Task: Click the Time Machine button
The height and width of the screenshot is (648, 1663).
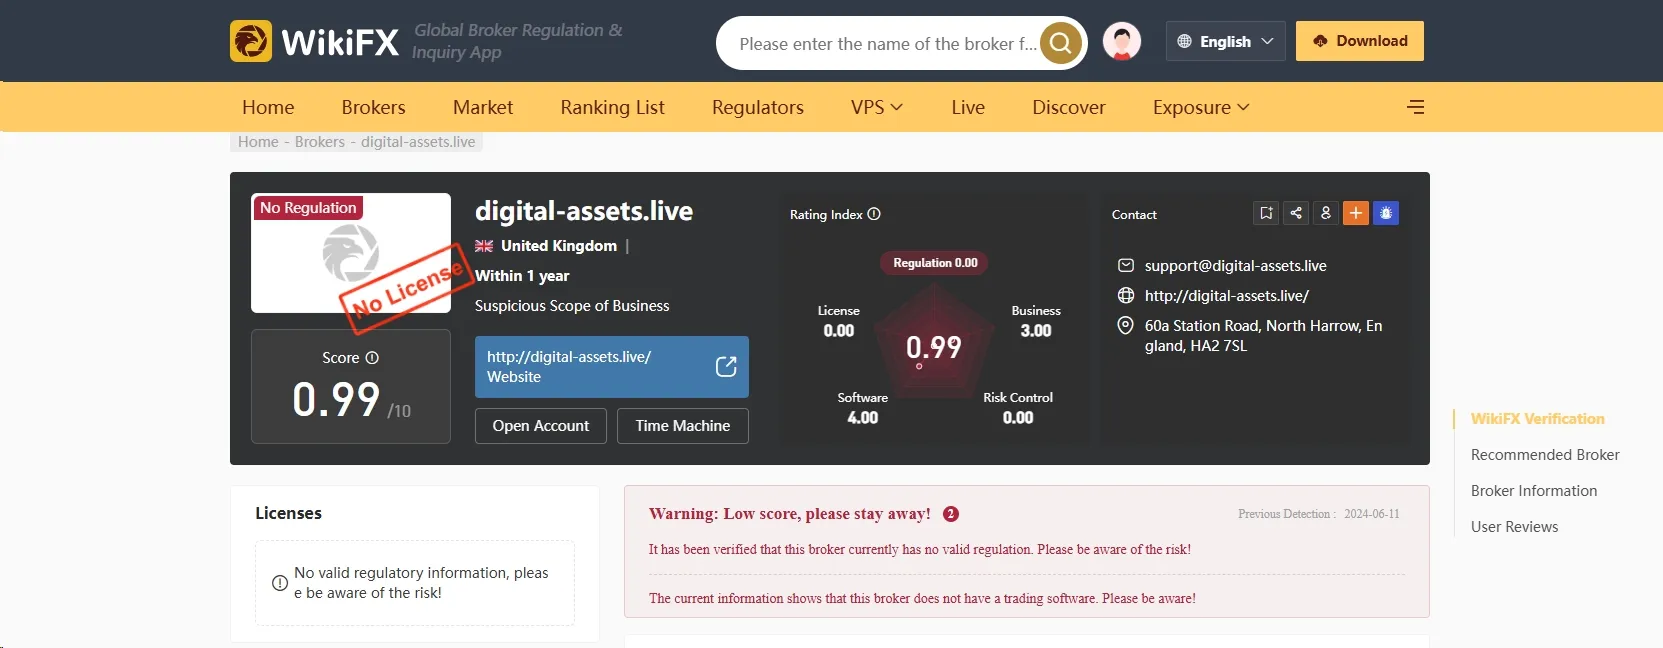Action: coord(683,426)
